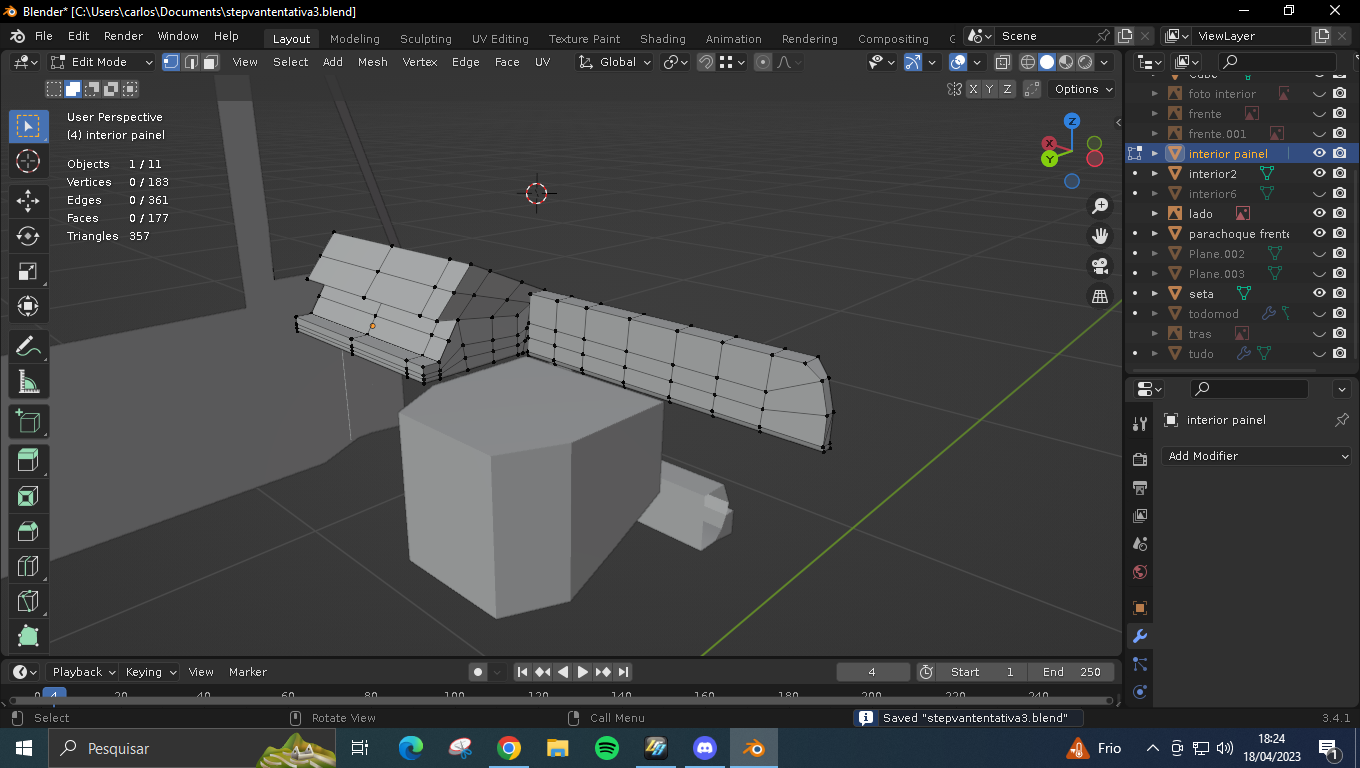Play the animation forward
The height and width of the screenshot is (768, 1360).
pyautogui.click(x=582, y=672)
